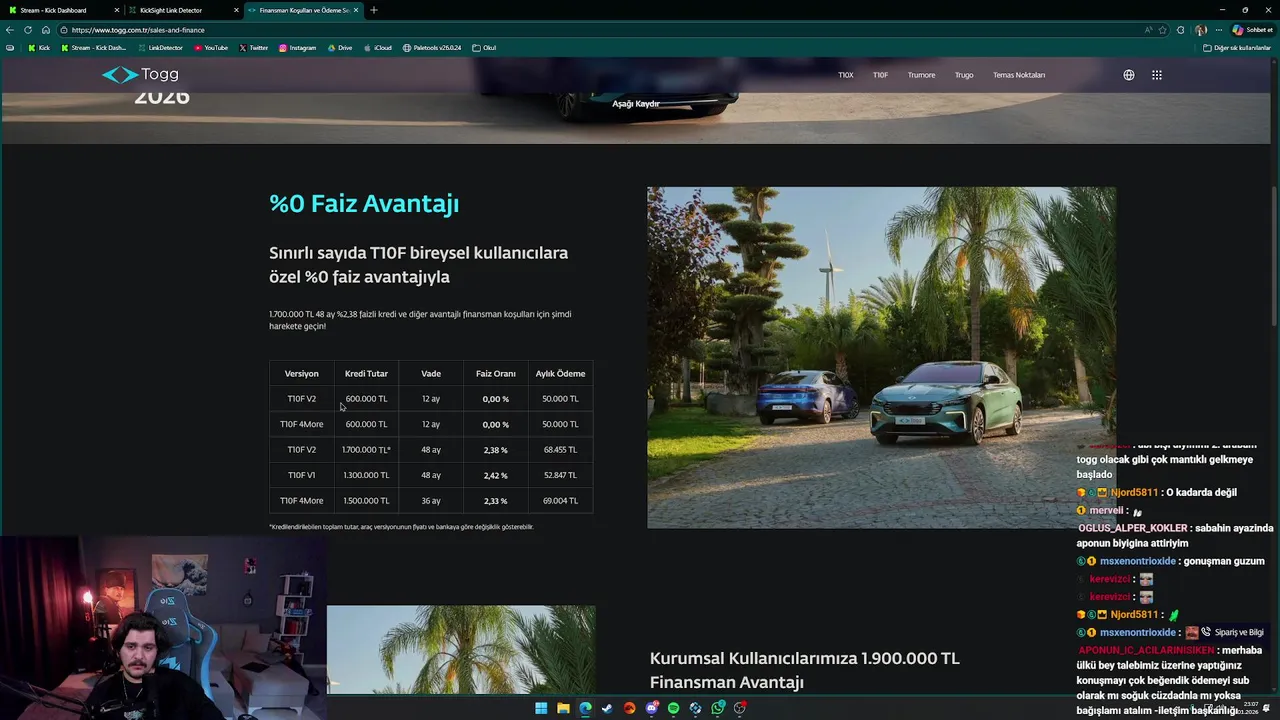
Task: Click the browser home icon
Action: pos(46,30)
